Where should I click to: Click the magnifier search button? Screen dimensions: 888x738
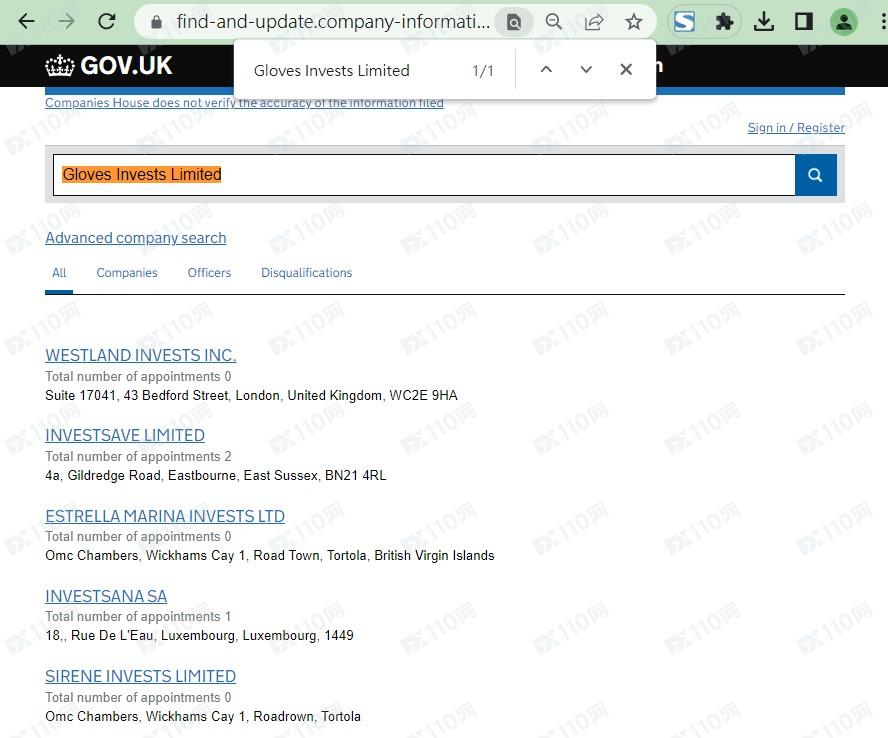[x=815, y=175]
